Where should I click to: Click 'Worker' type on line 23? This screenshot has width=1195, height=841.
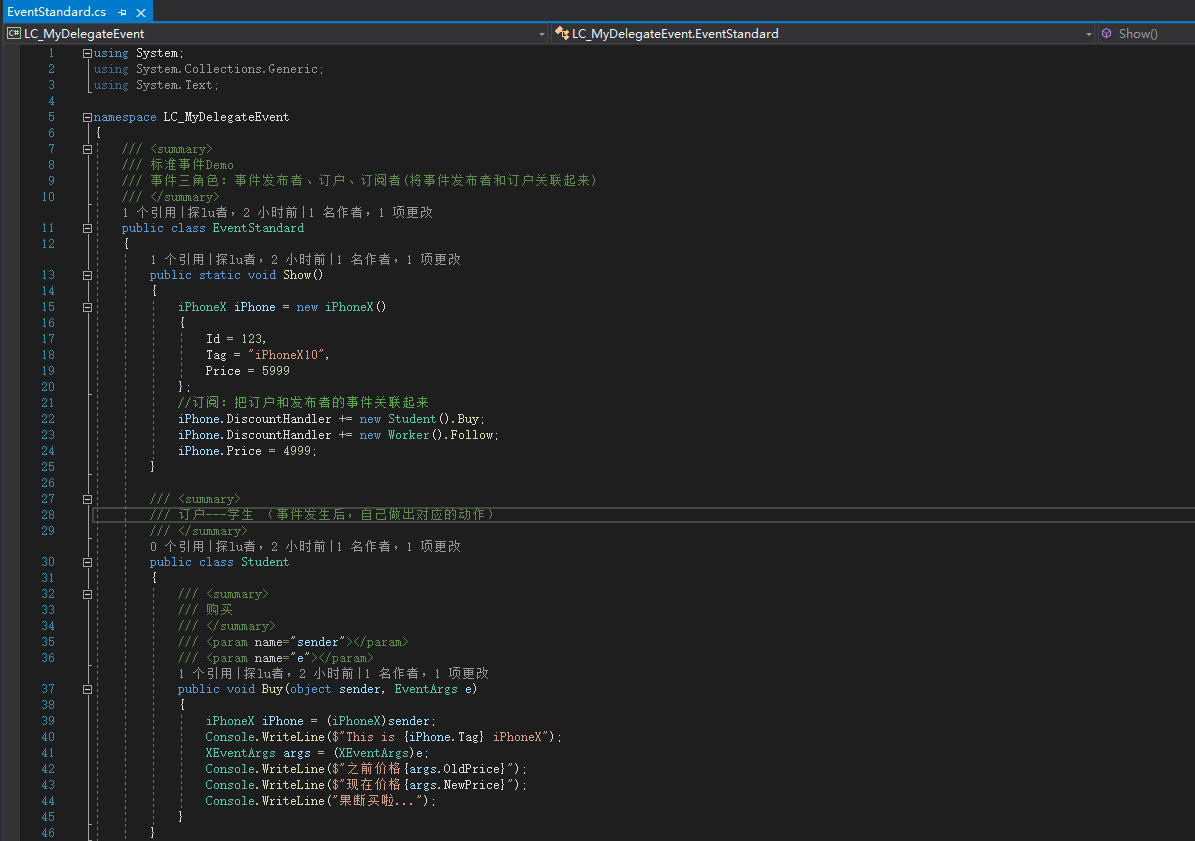[x=408, y=435]
